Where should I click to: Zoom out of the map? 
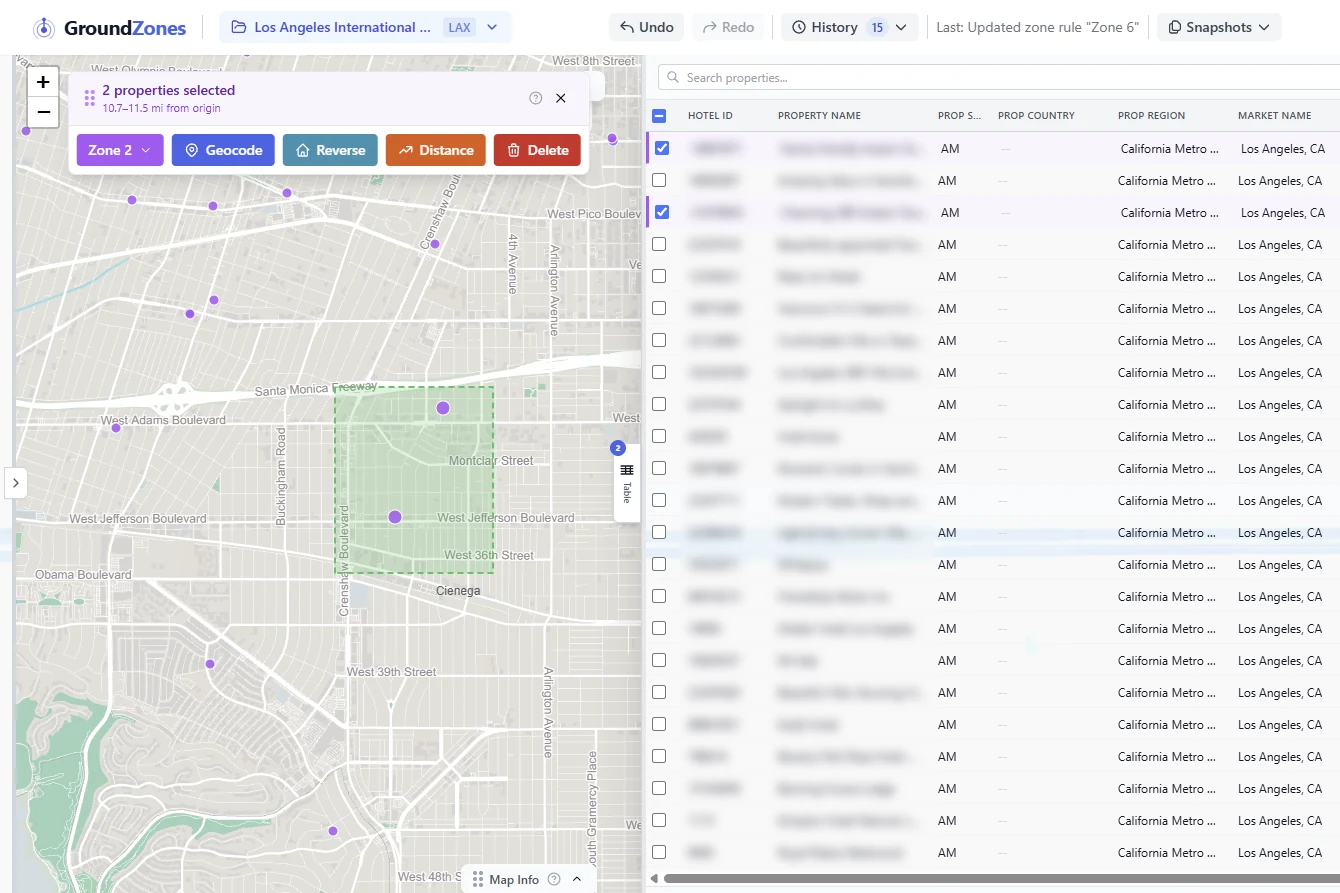43,111
